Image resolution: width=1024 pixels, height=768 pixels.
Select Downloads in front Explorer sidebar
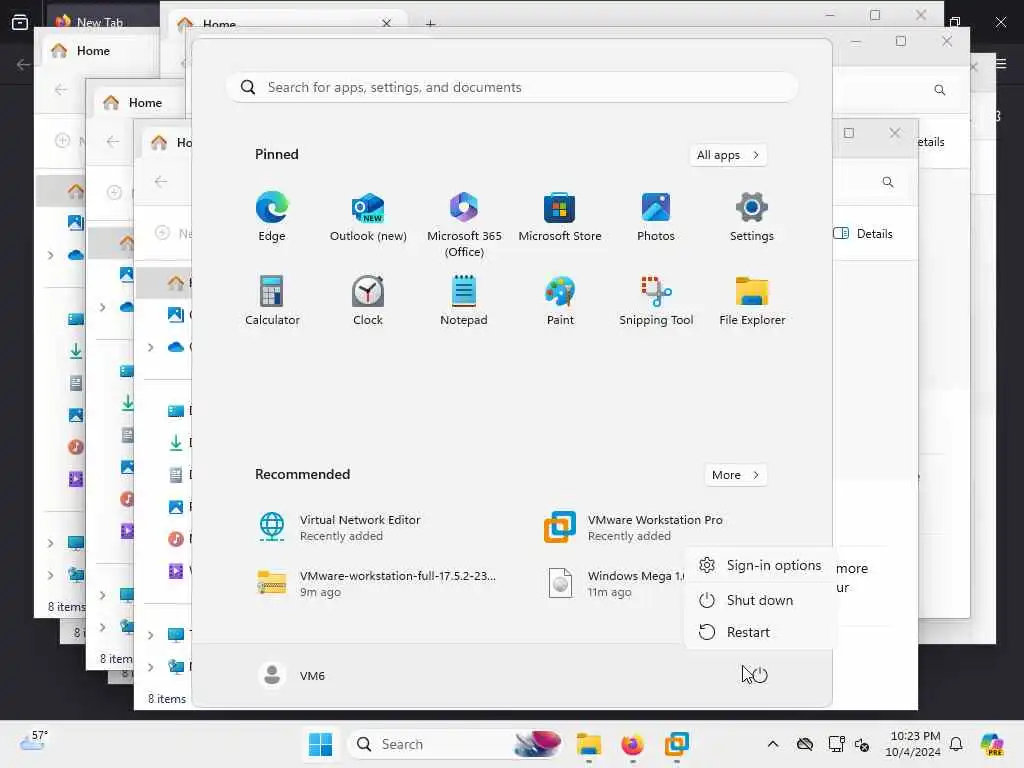click(176, 443)
